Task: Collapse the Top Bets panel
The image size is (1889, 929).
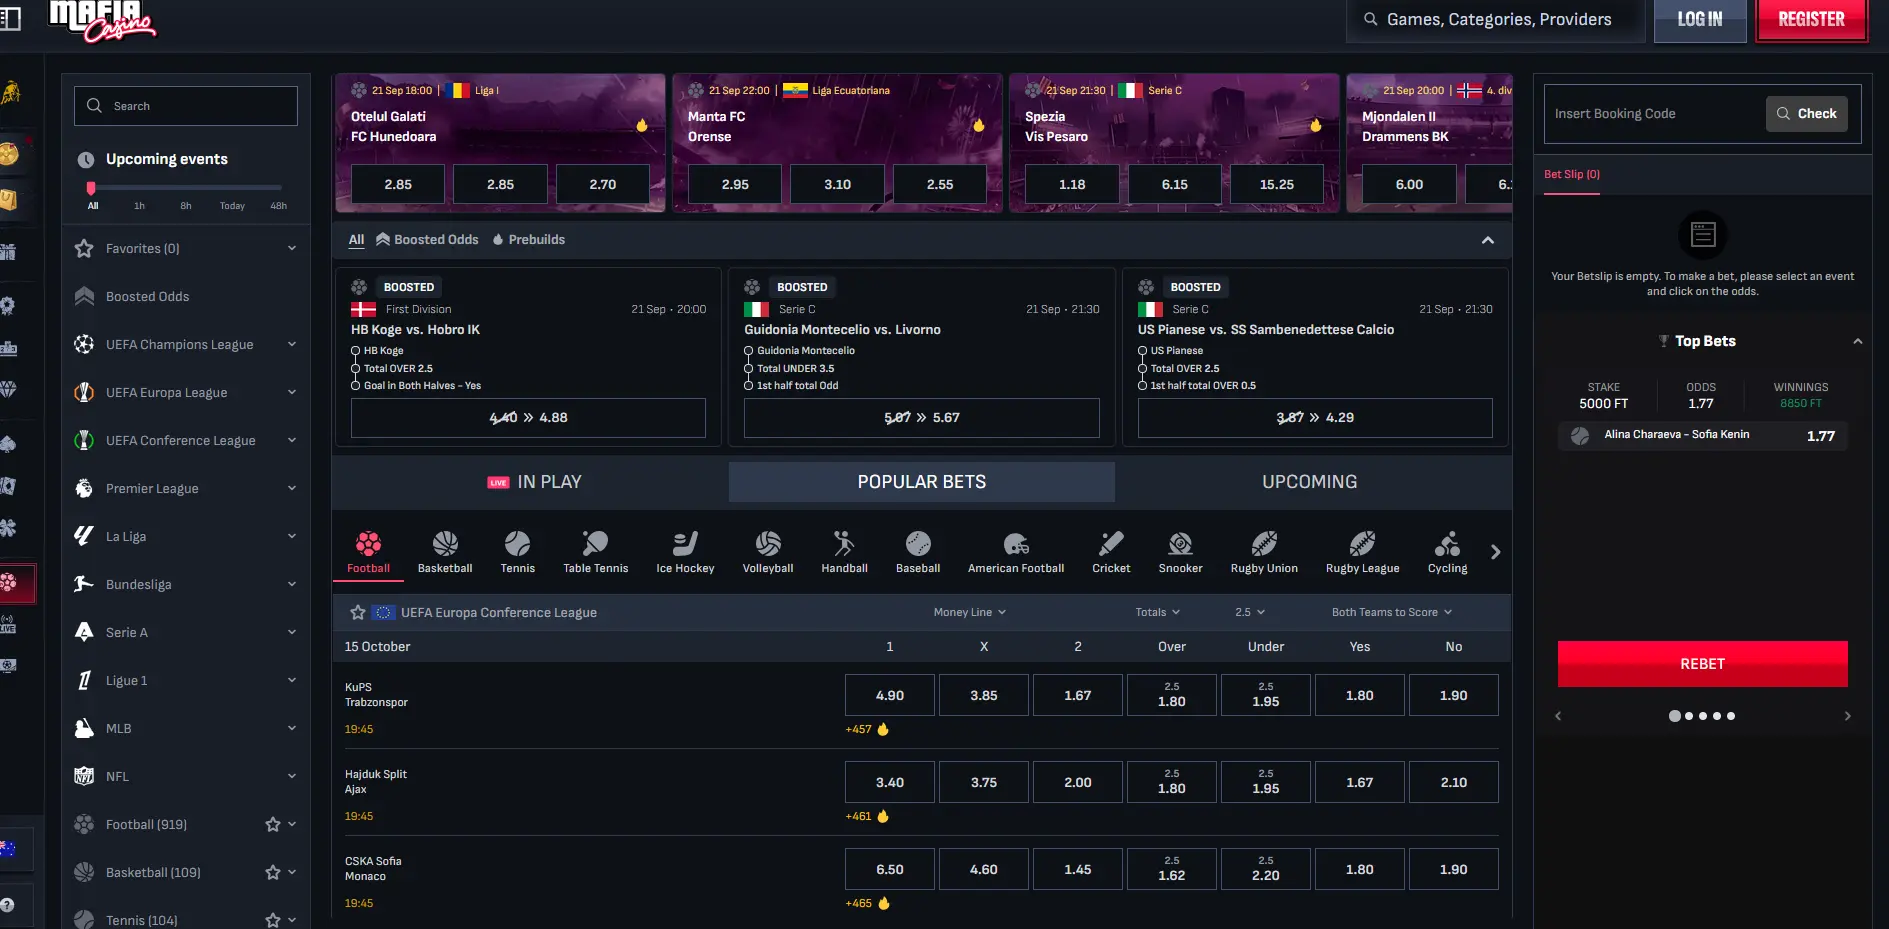Action: point(1857,341)
